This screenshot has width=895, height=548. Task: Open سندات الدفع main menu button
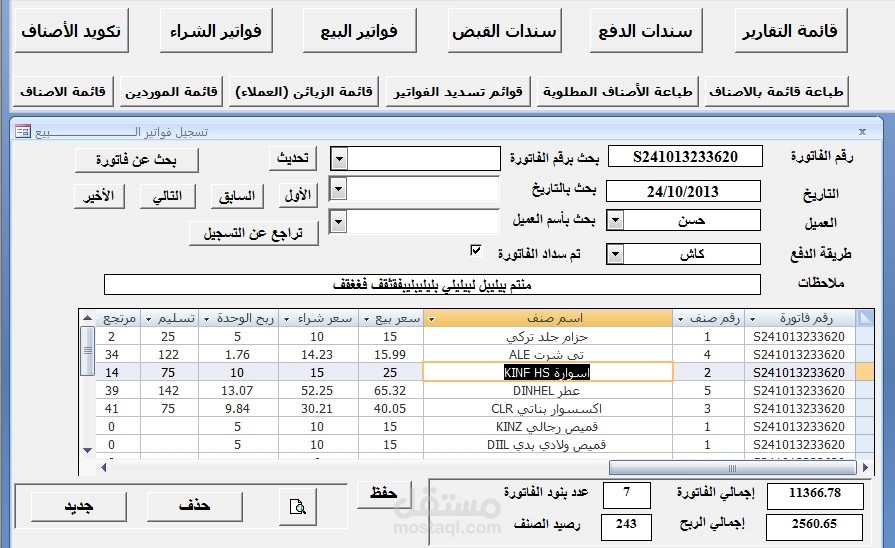coord(646,31)
